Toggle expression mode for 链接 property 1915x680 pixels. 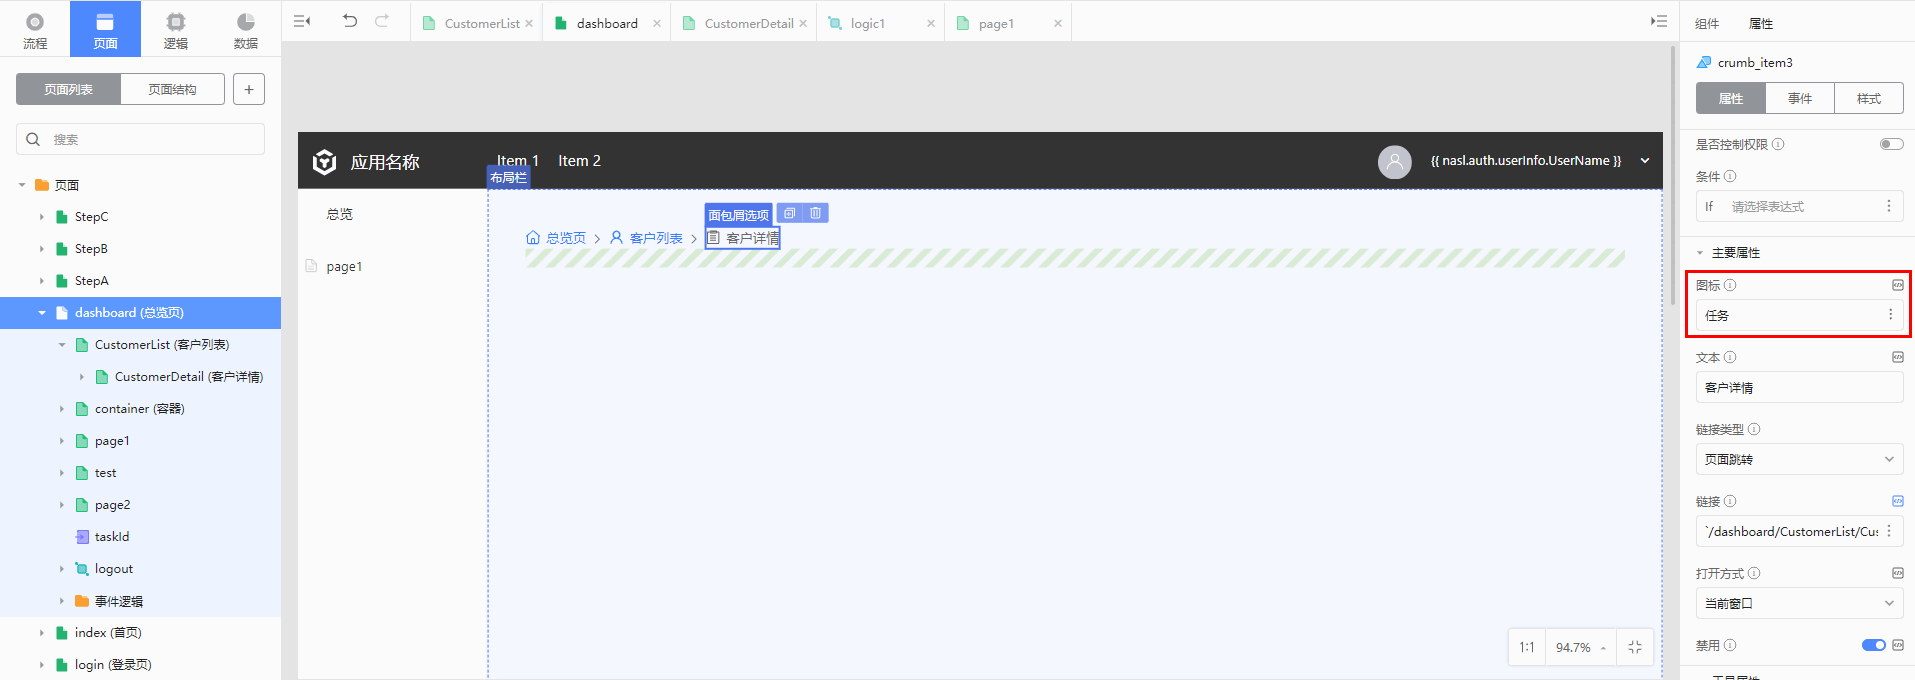point(1898,501)
